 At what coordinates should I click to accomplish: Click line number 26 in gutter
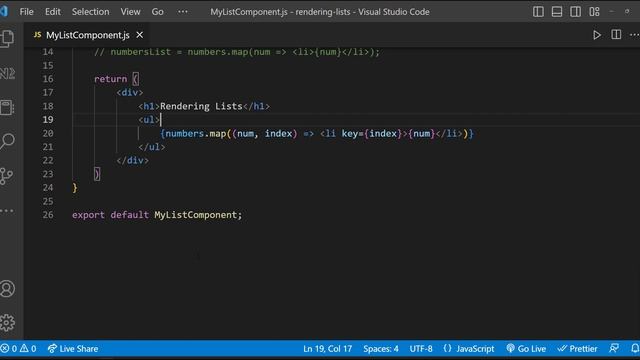click(x=48, y=215)
